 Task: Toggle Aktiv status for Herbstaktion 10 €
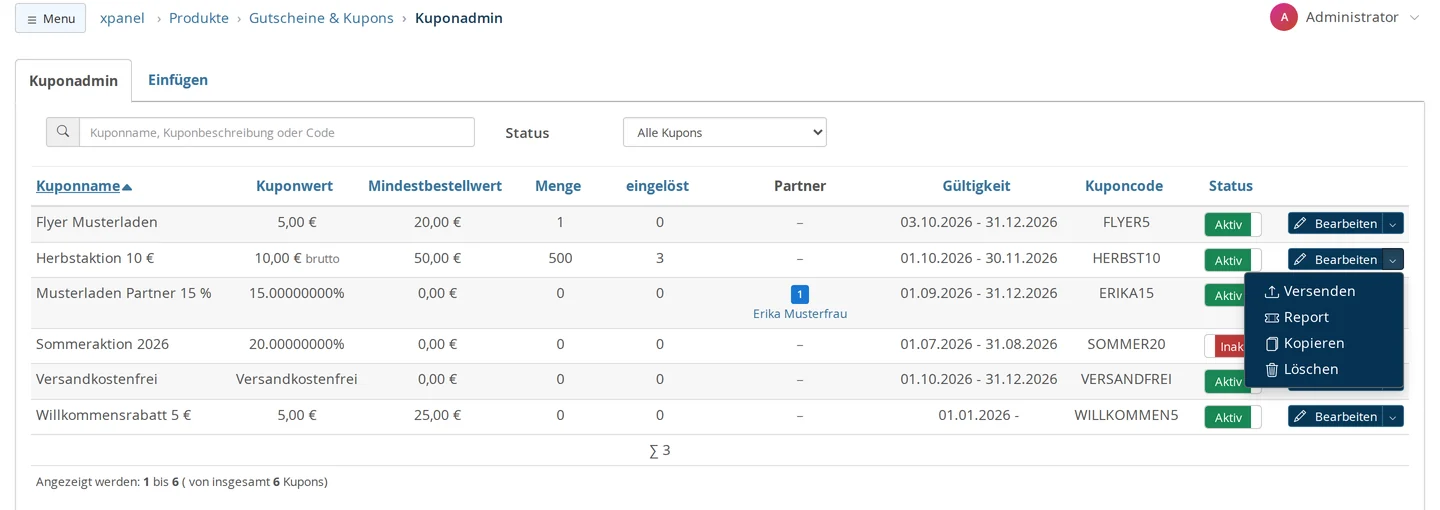1232,260
